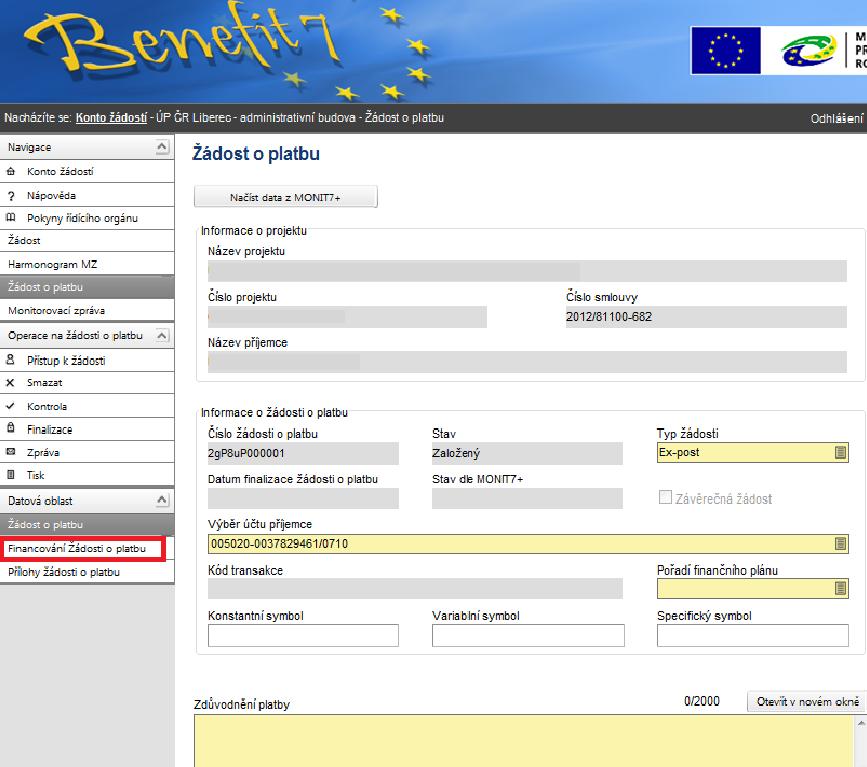Select Žádost o platbu under Datová oblast
This screenshot has height=767, width=867.
pos(87,524)
